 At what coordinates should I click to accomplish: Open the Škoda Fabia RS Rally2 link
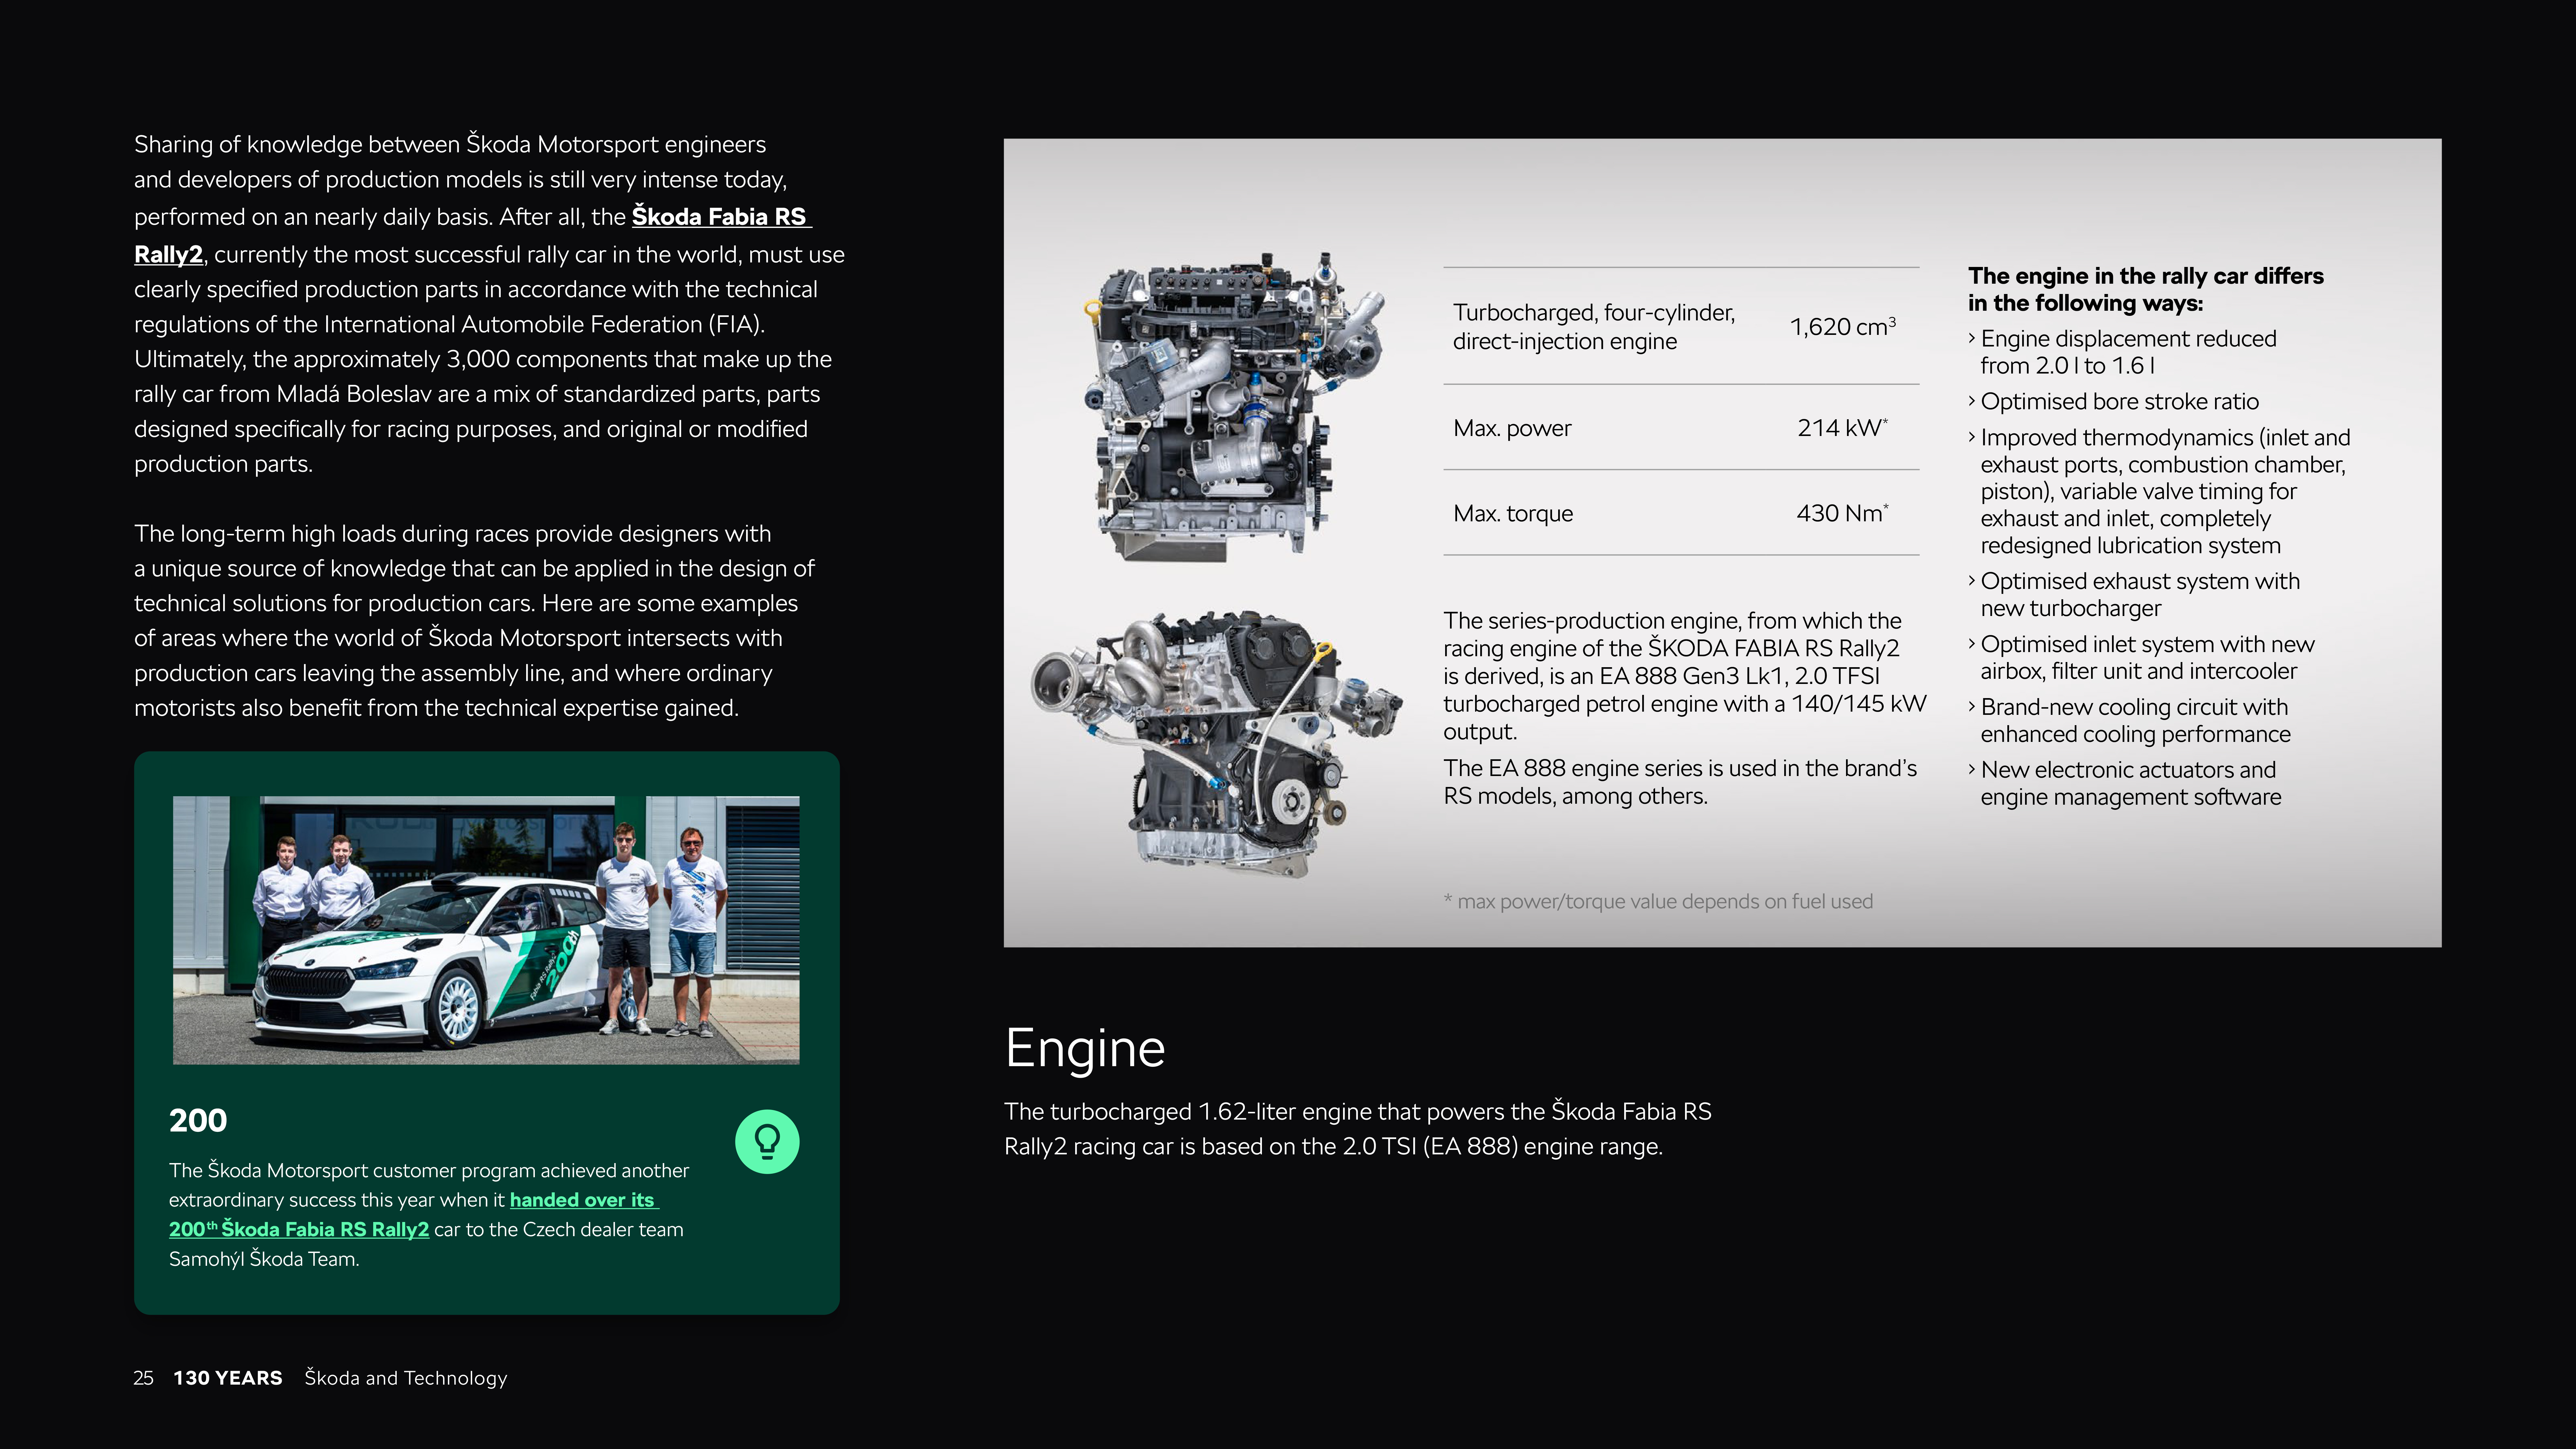pos(720,217)
